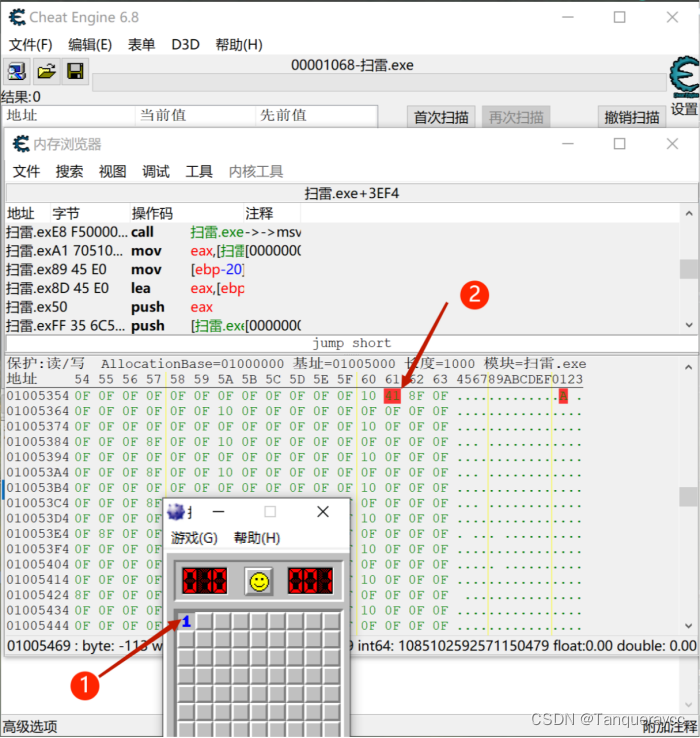Click disassembler scrollbar down arrow
This screenshot has width=700, height=738.
tap(689, 325)
